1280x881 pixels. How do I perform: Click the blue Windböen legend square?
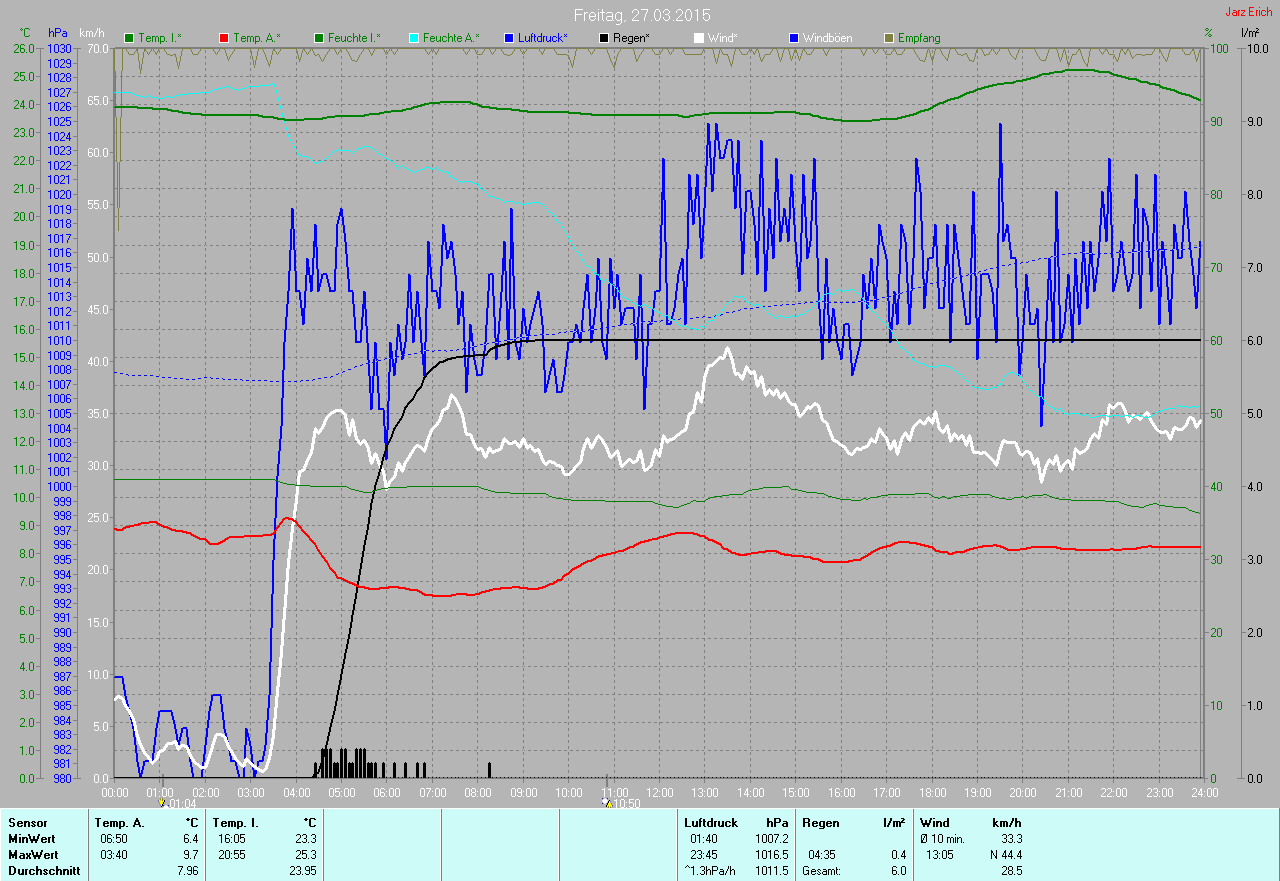(794, 38)
